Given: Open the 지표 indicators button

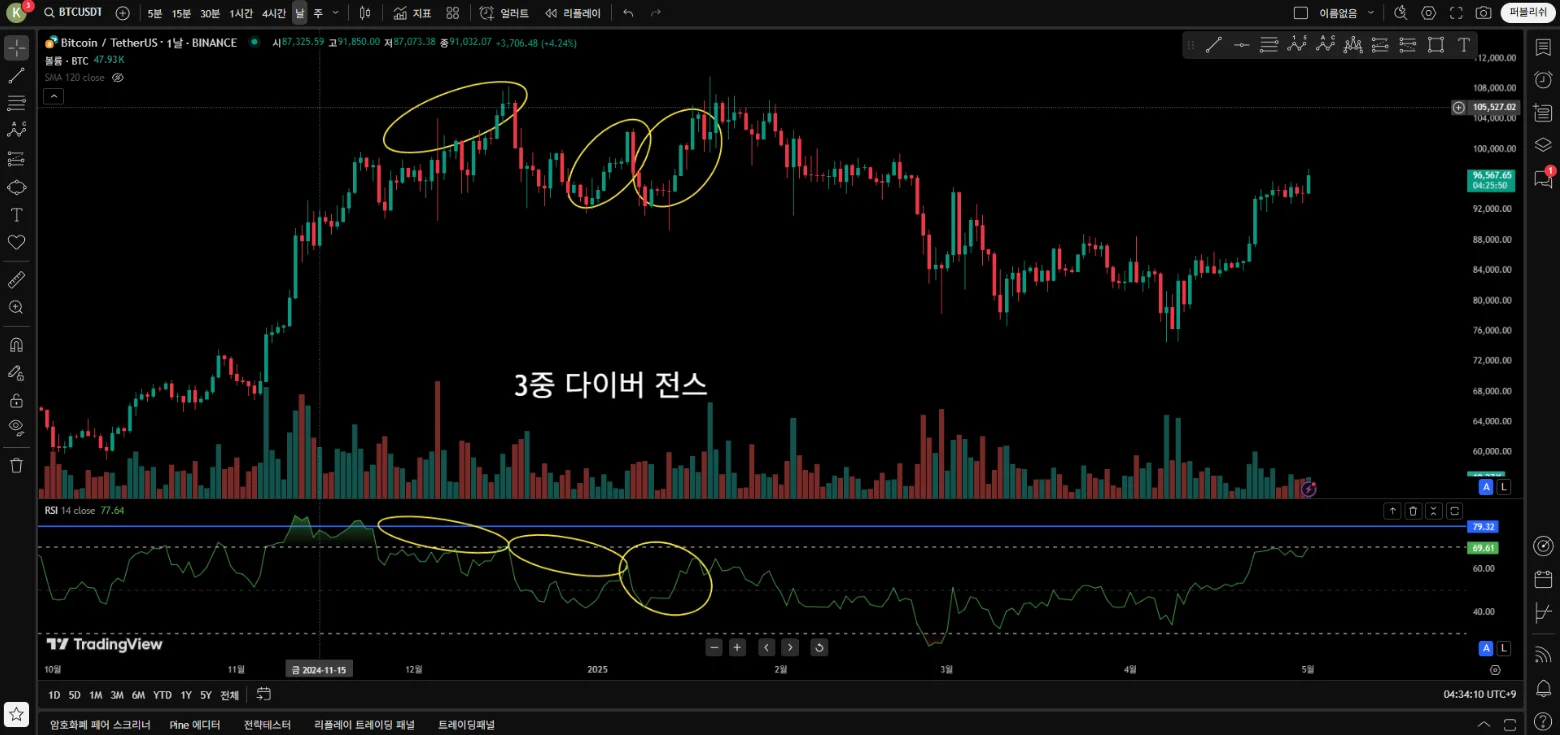Looking at the screenshot, I should pyautogui.click(x=412, y=13).
